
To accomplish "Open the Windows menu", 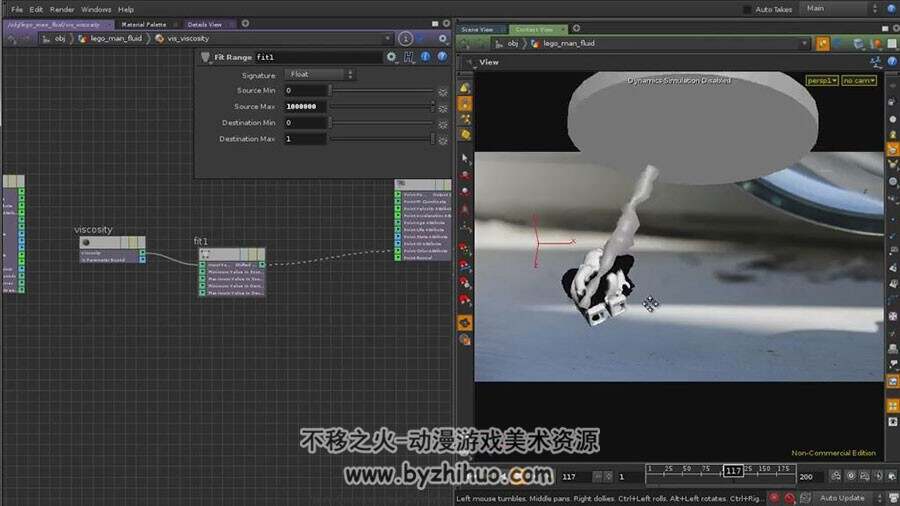I will coord(96,9).
